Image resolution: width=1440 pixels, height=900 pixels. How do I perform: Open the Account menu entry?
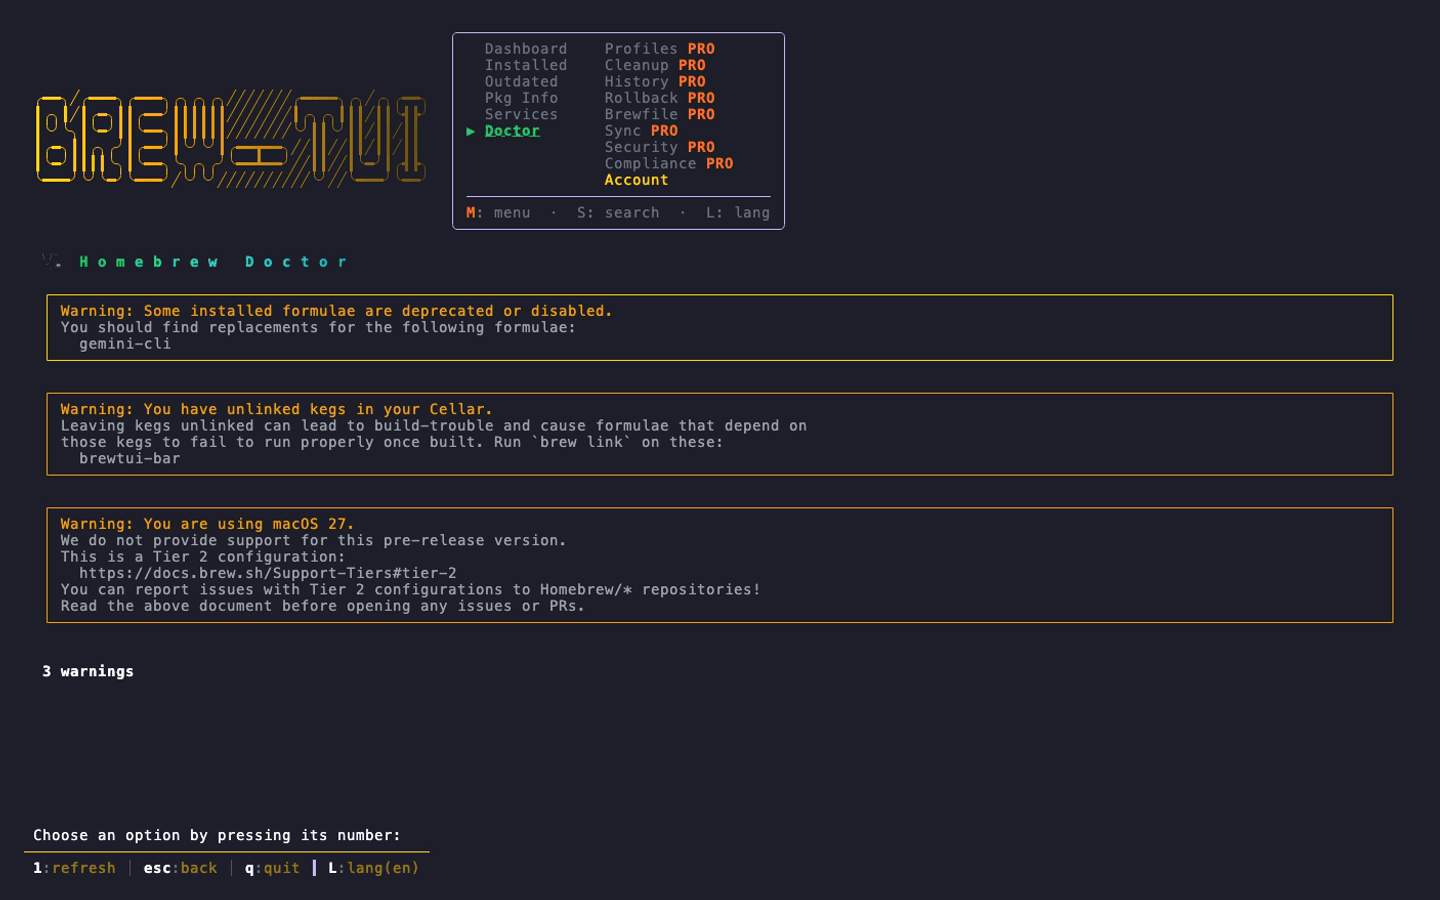coord(636,180)
